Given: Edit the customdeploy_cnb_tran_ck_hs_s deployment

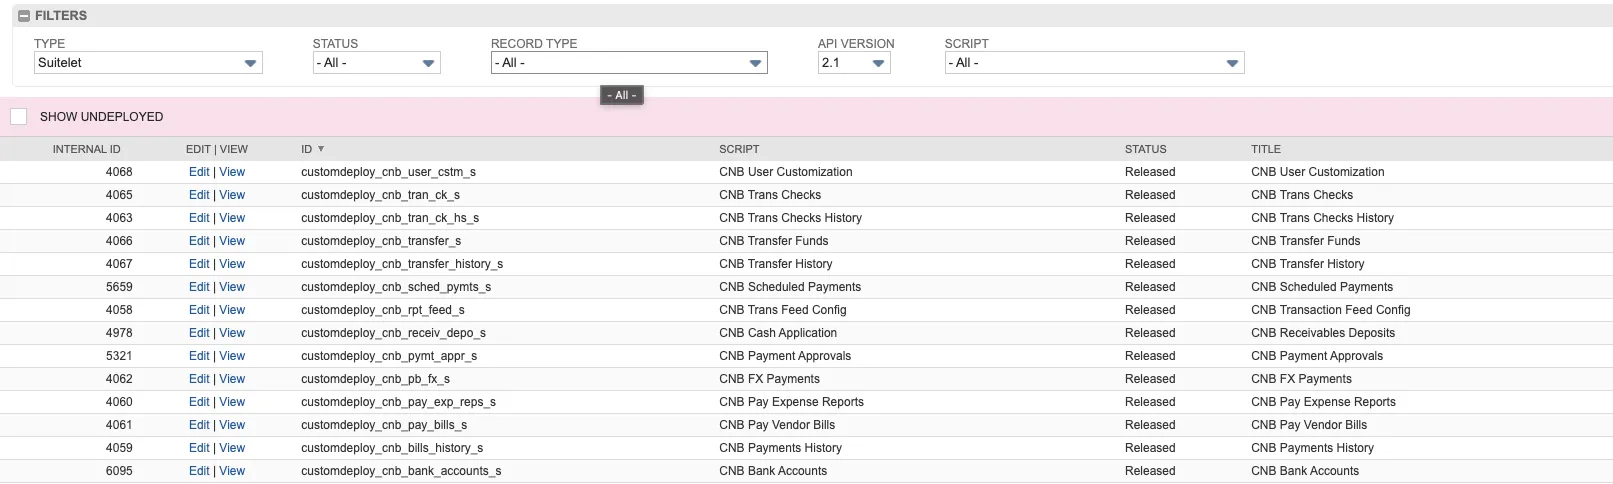Looking at the screenshot, I should coord(199,218).
